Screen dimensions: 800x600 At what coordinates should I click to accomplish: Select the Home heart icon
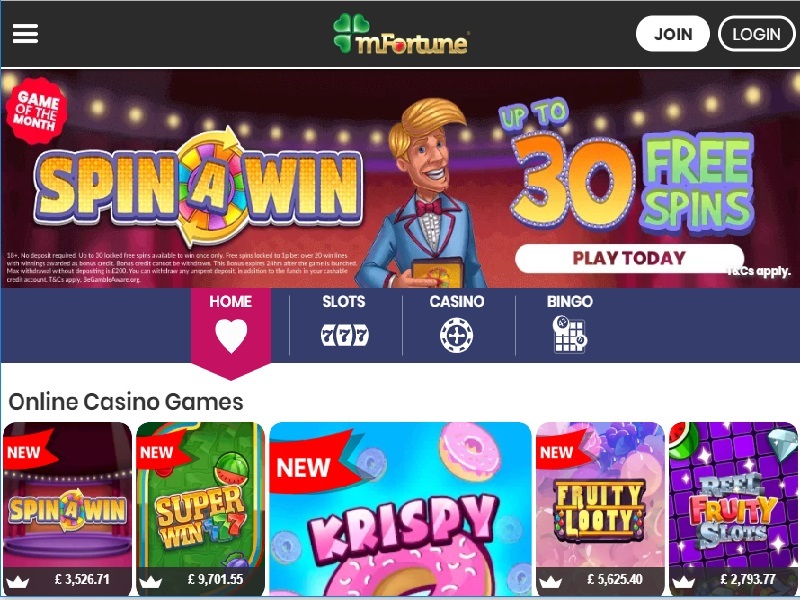(x=231, y=336)
